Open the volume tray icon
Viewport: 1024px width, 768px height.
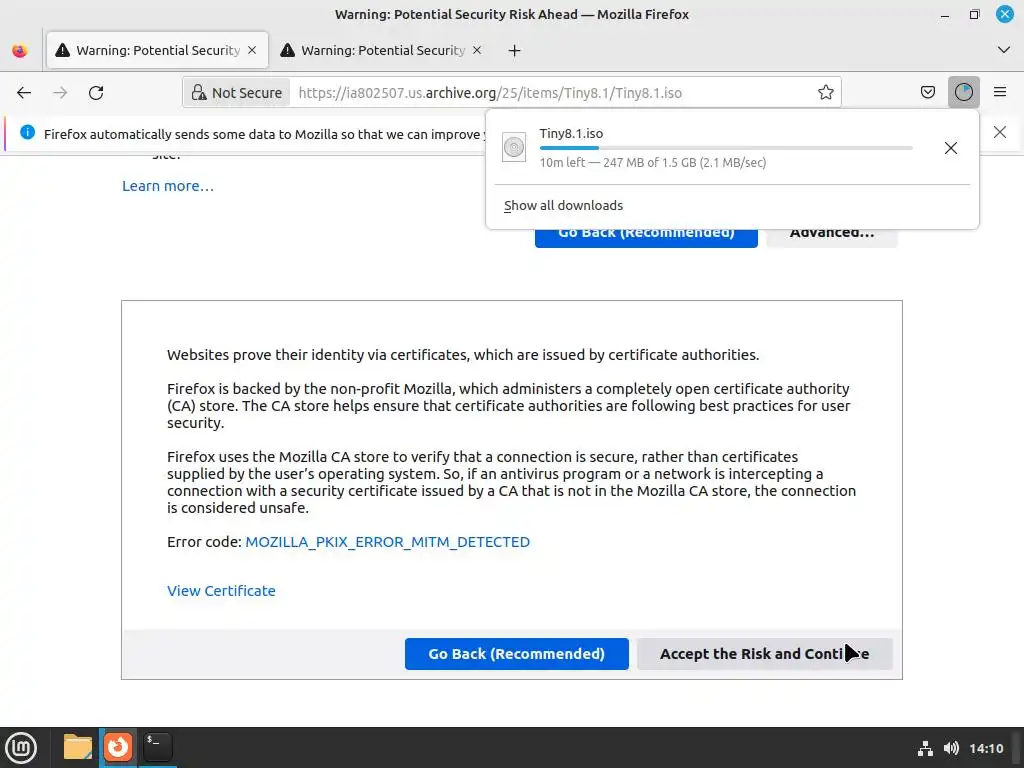[x=952, y=748]
